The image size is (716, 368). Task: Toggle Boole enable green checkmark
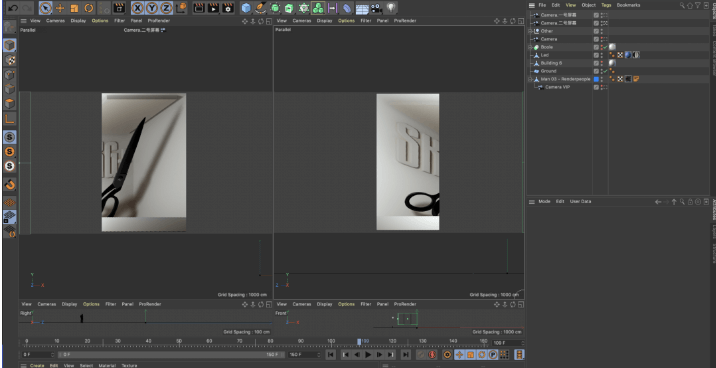coord(605,47)
